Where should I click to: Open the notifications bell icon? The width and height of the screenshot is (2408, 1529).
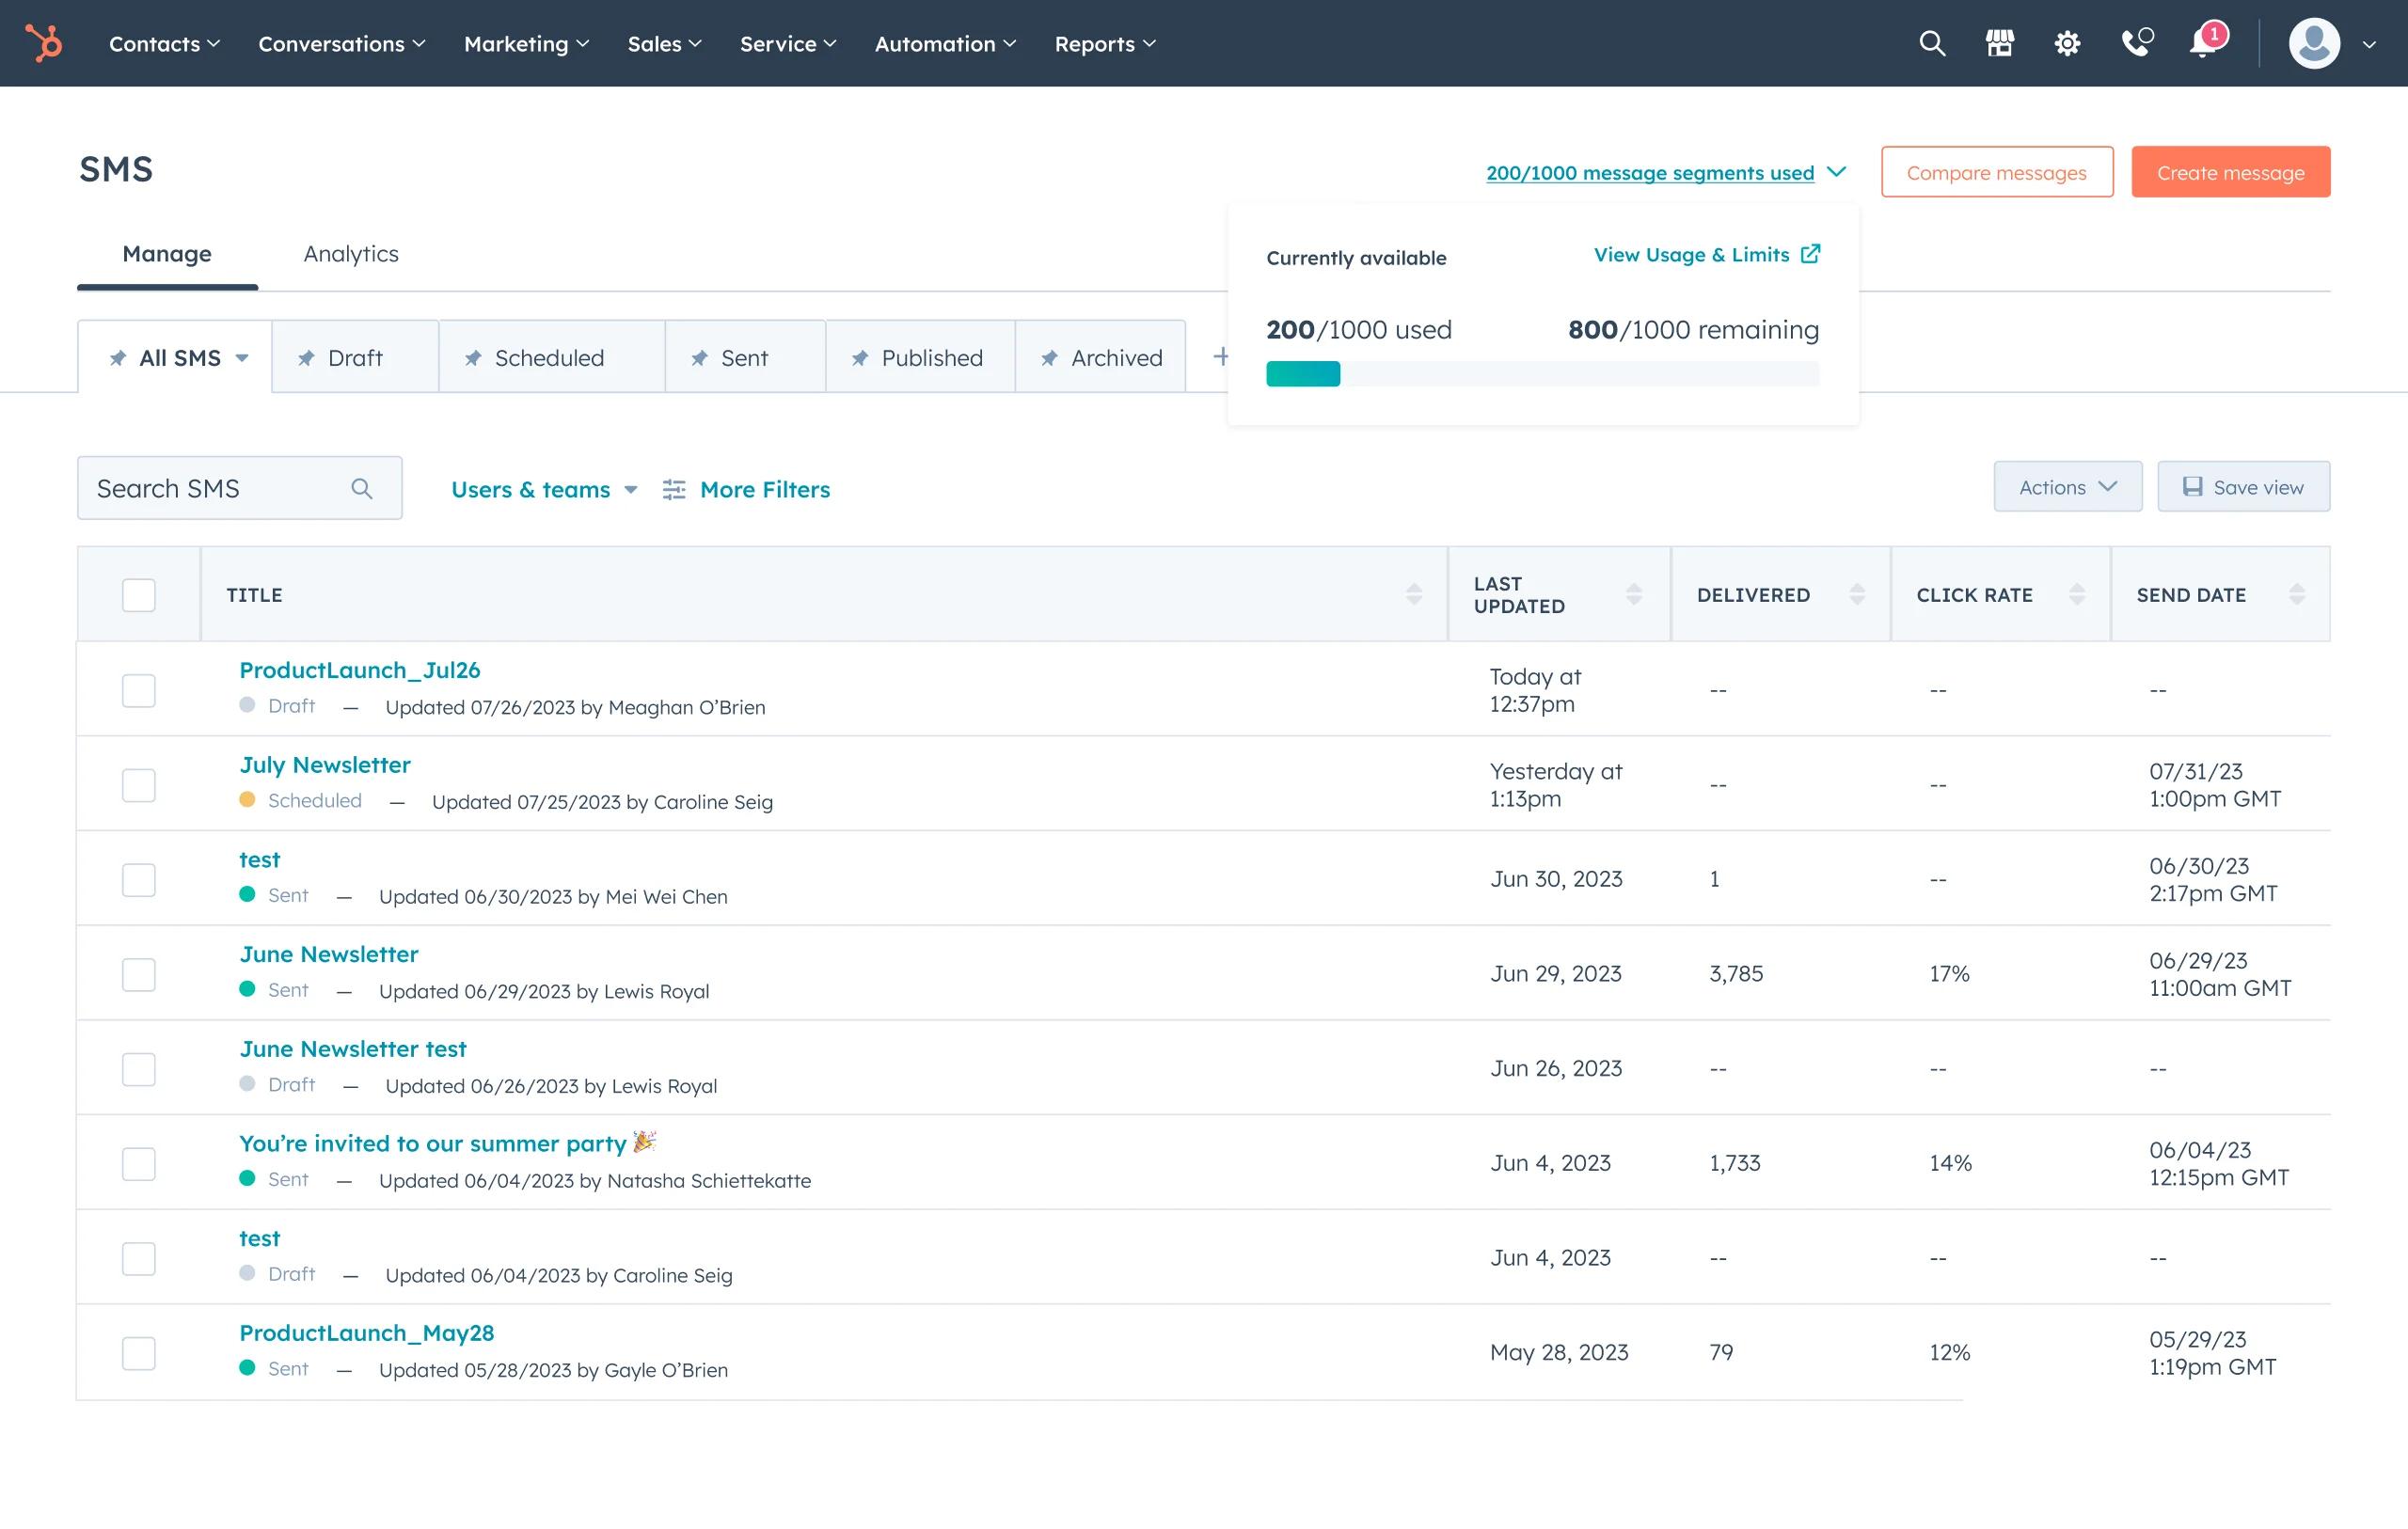(x=2204, y=43)
